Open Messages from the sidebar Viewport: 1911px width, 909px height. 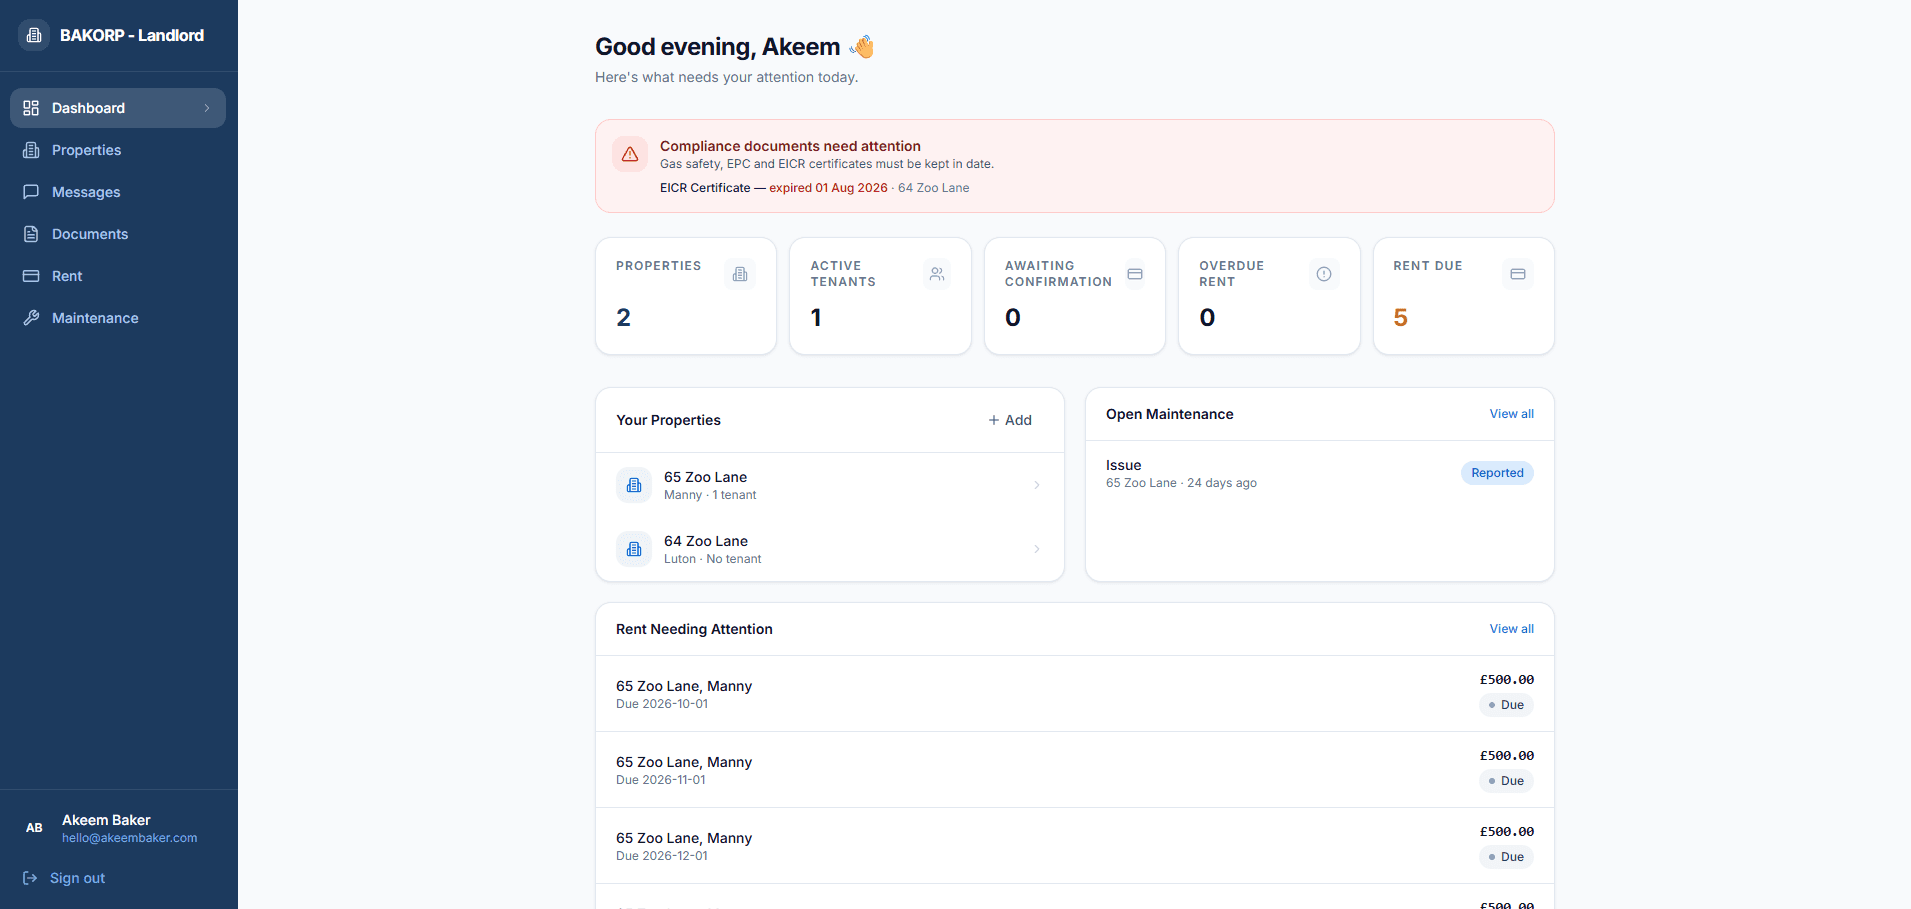click(x=118, y=192)
